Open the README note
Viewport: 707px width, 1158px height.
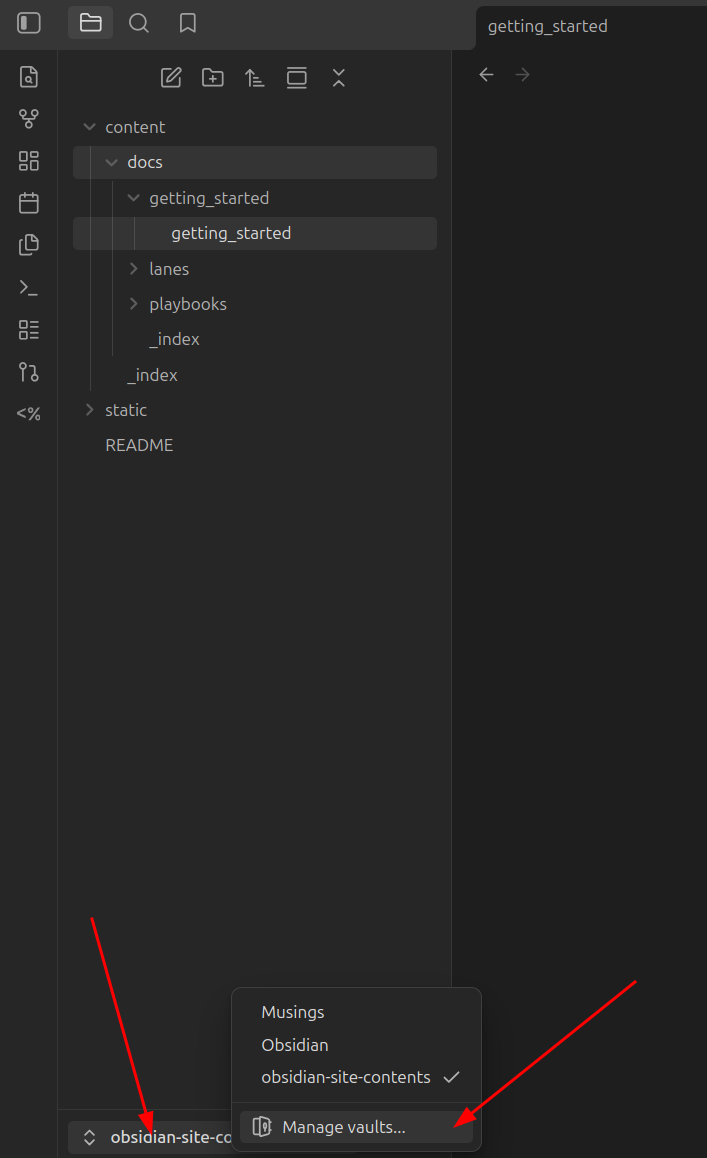point(139,445)
